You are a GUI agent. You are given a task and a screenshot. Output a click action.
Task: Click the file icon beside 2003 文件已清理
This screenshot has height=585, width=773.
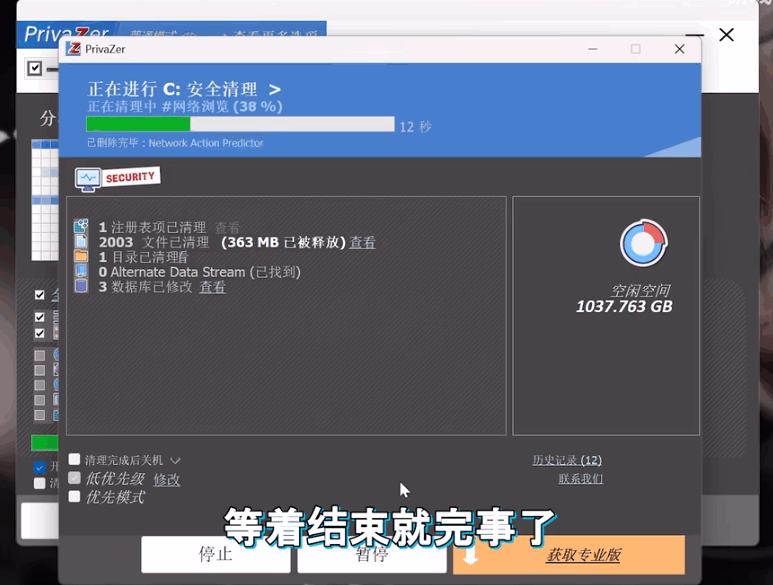[81, 241]
